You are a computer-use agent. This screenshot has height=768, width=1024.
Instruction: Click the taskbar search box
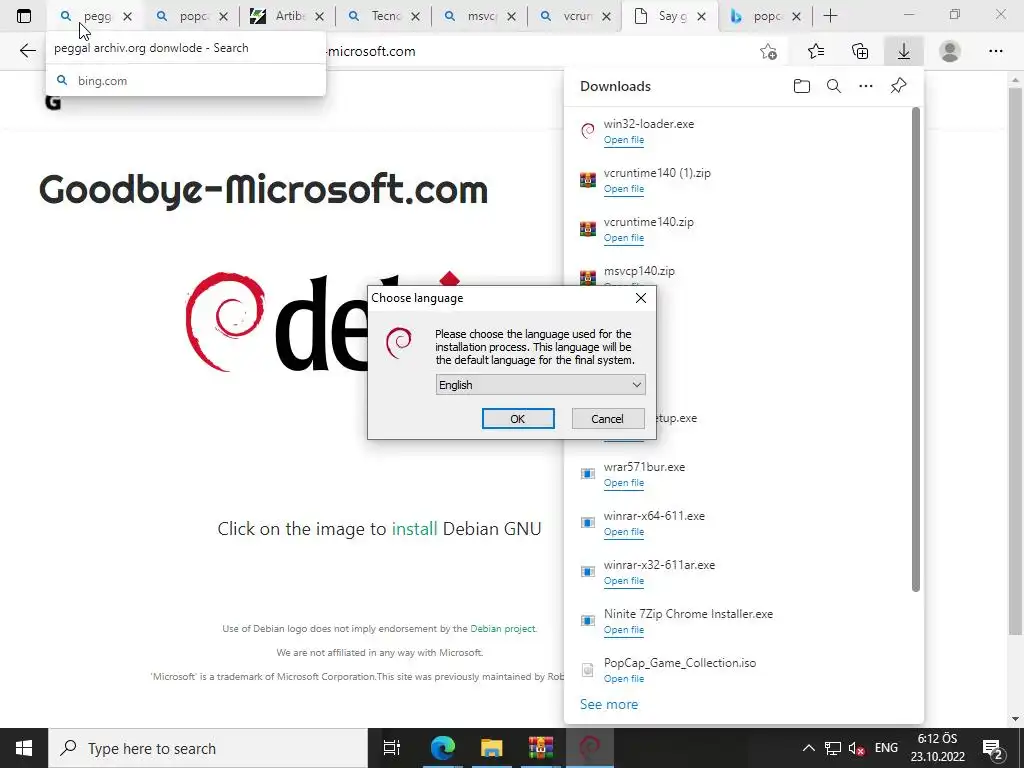[208, 748]
